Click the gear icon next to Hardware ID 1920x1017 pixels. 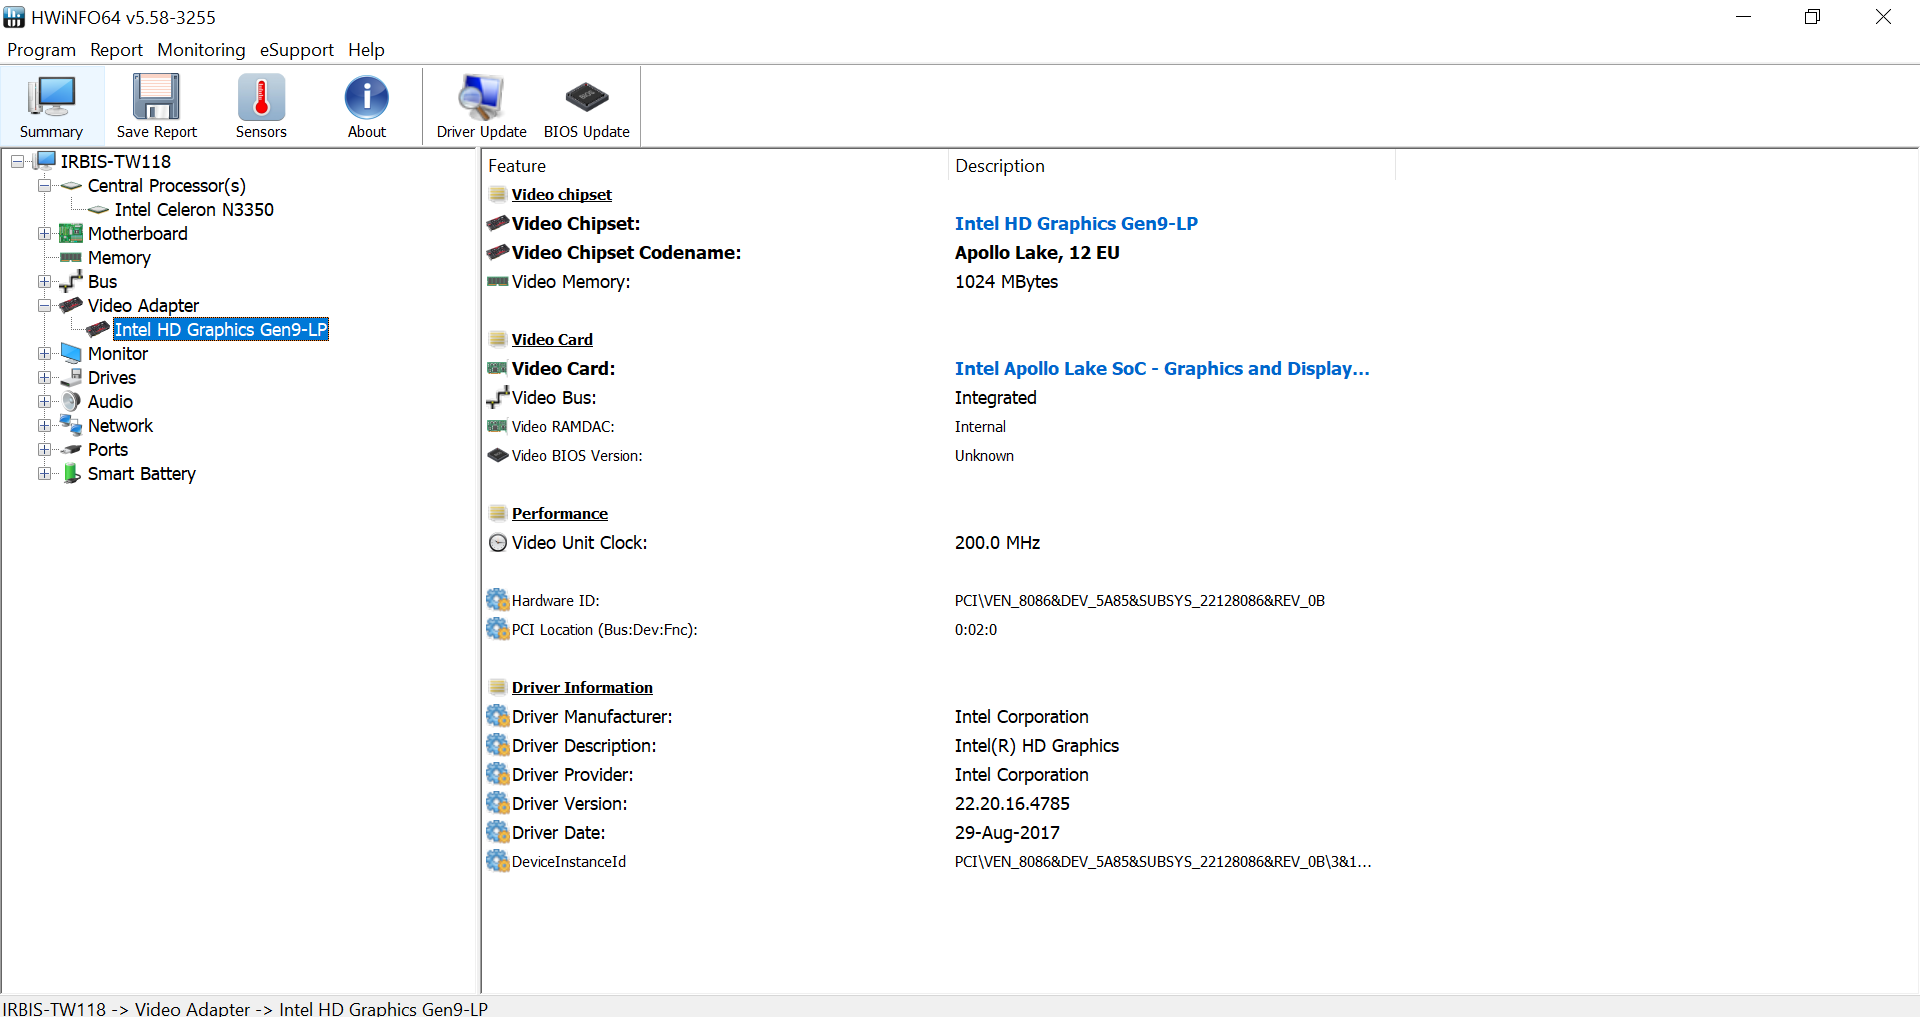498,600
